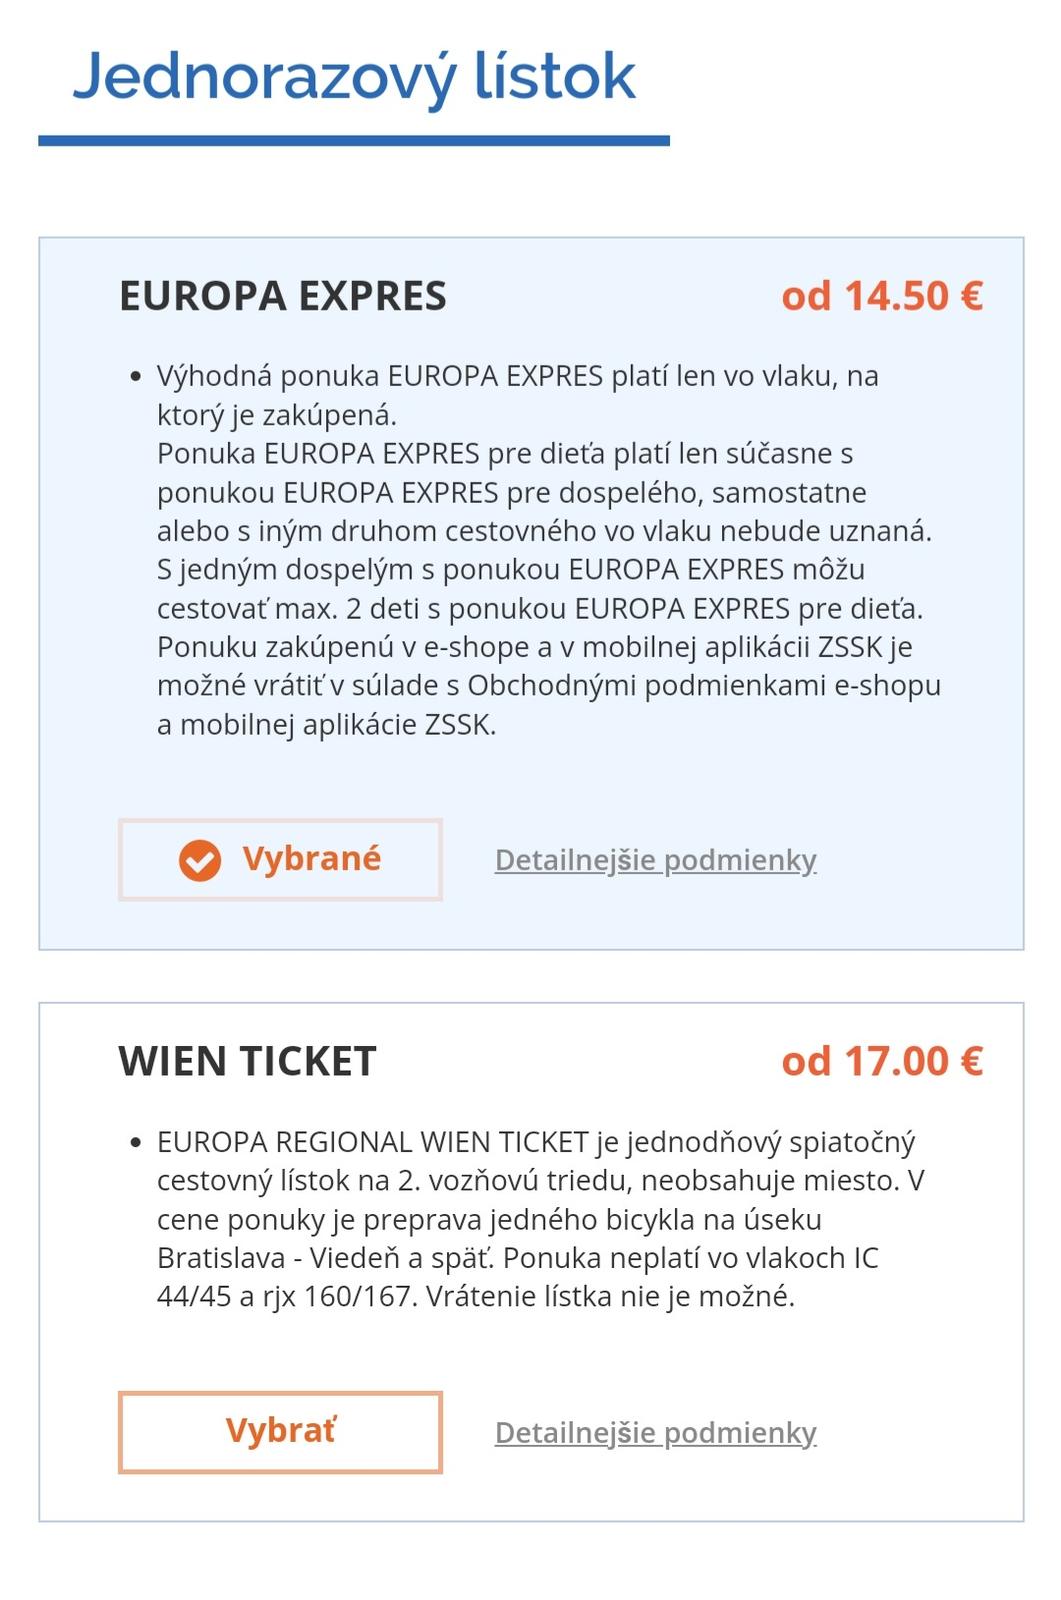Click the Jednorazový lístok heading
Viewport: 1061px width, 1600px height.
[354, 76]
